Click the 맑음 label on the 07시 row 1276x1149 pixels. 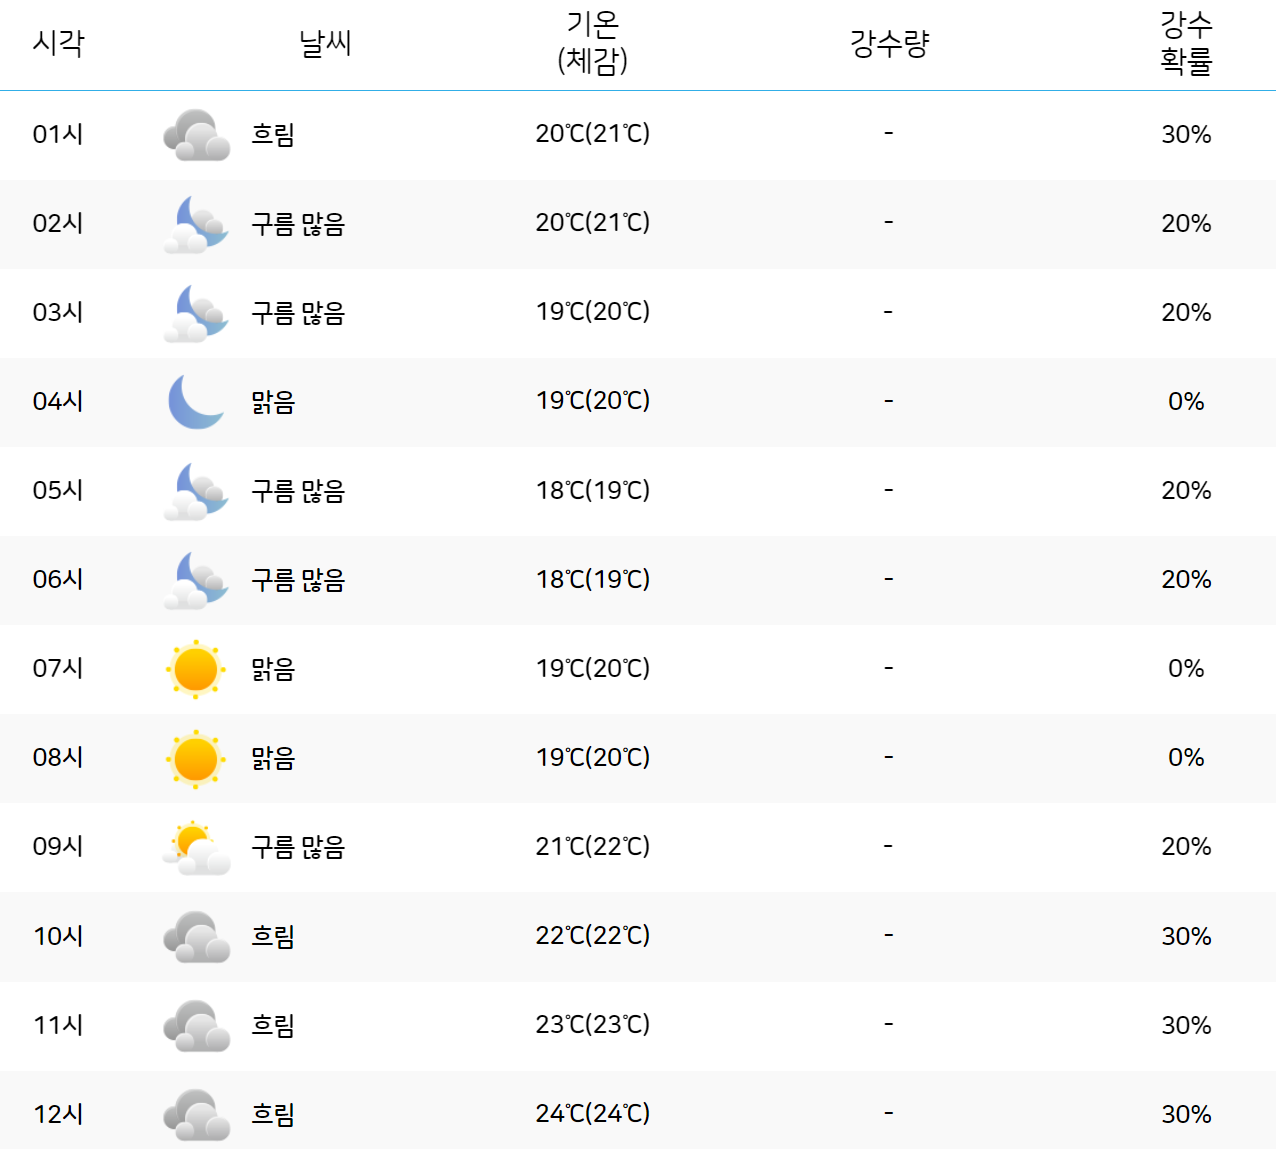[x=272, y=669]
